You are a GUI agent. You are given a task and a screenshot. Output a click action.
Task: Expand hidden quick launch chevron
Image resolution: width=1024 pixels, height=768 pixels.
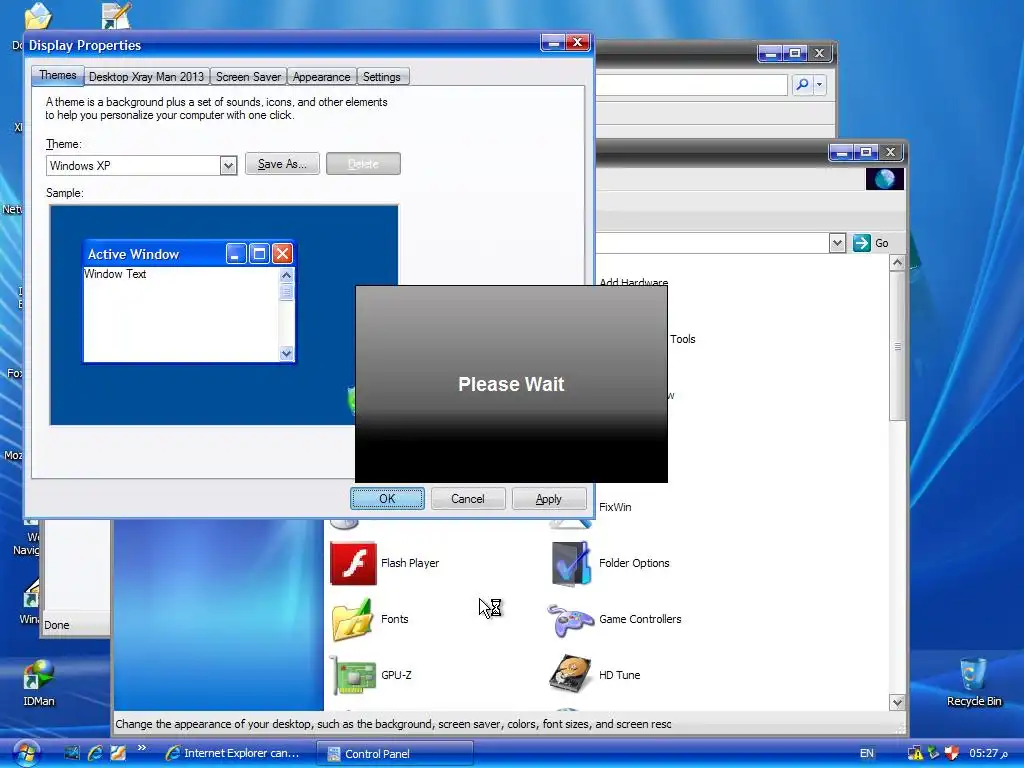[141, 748]
